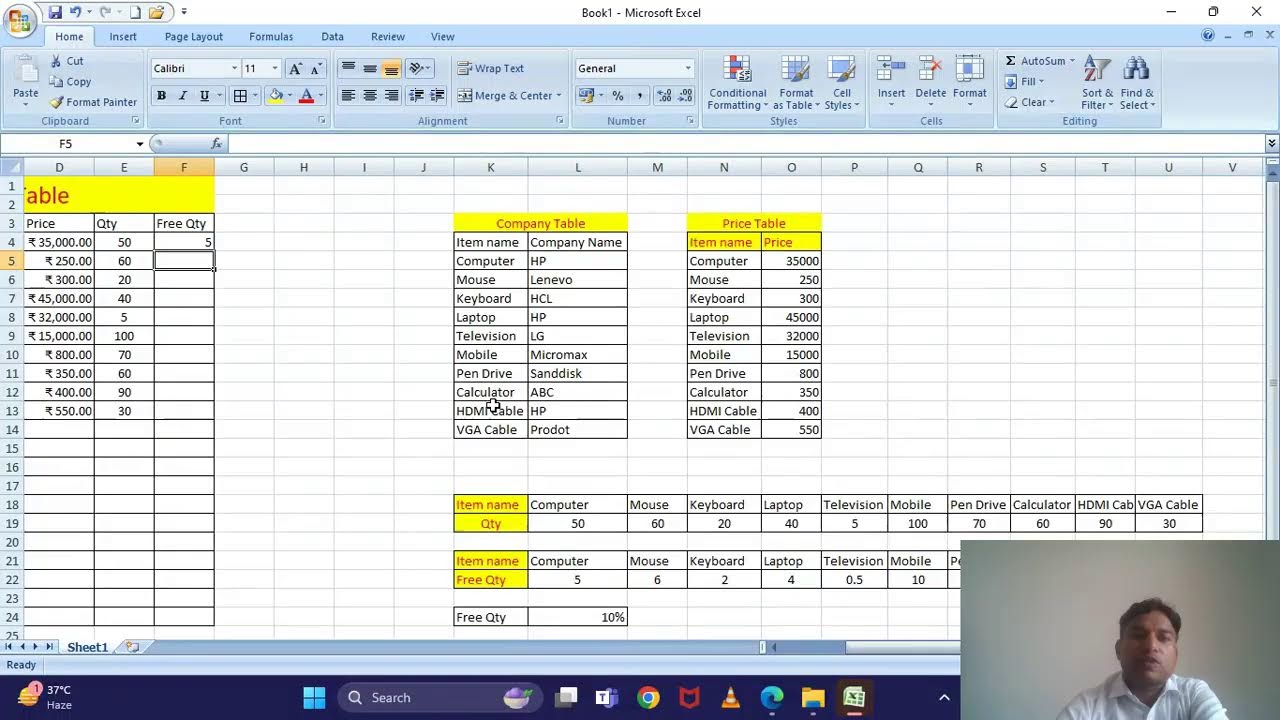Increase the cell indent

[x=438, y=96]
